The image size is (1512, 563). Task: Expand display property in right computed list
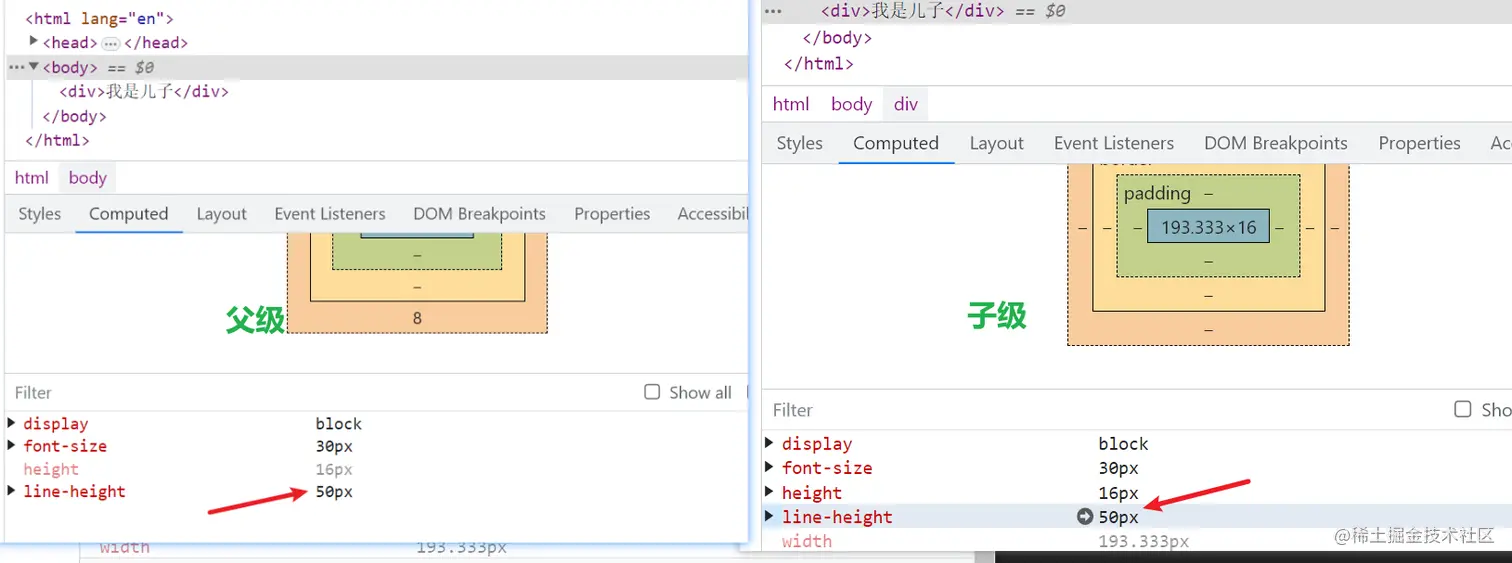tap(769, 443)
